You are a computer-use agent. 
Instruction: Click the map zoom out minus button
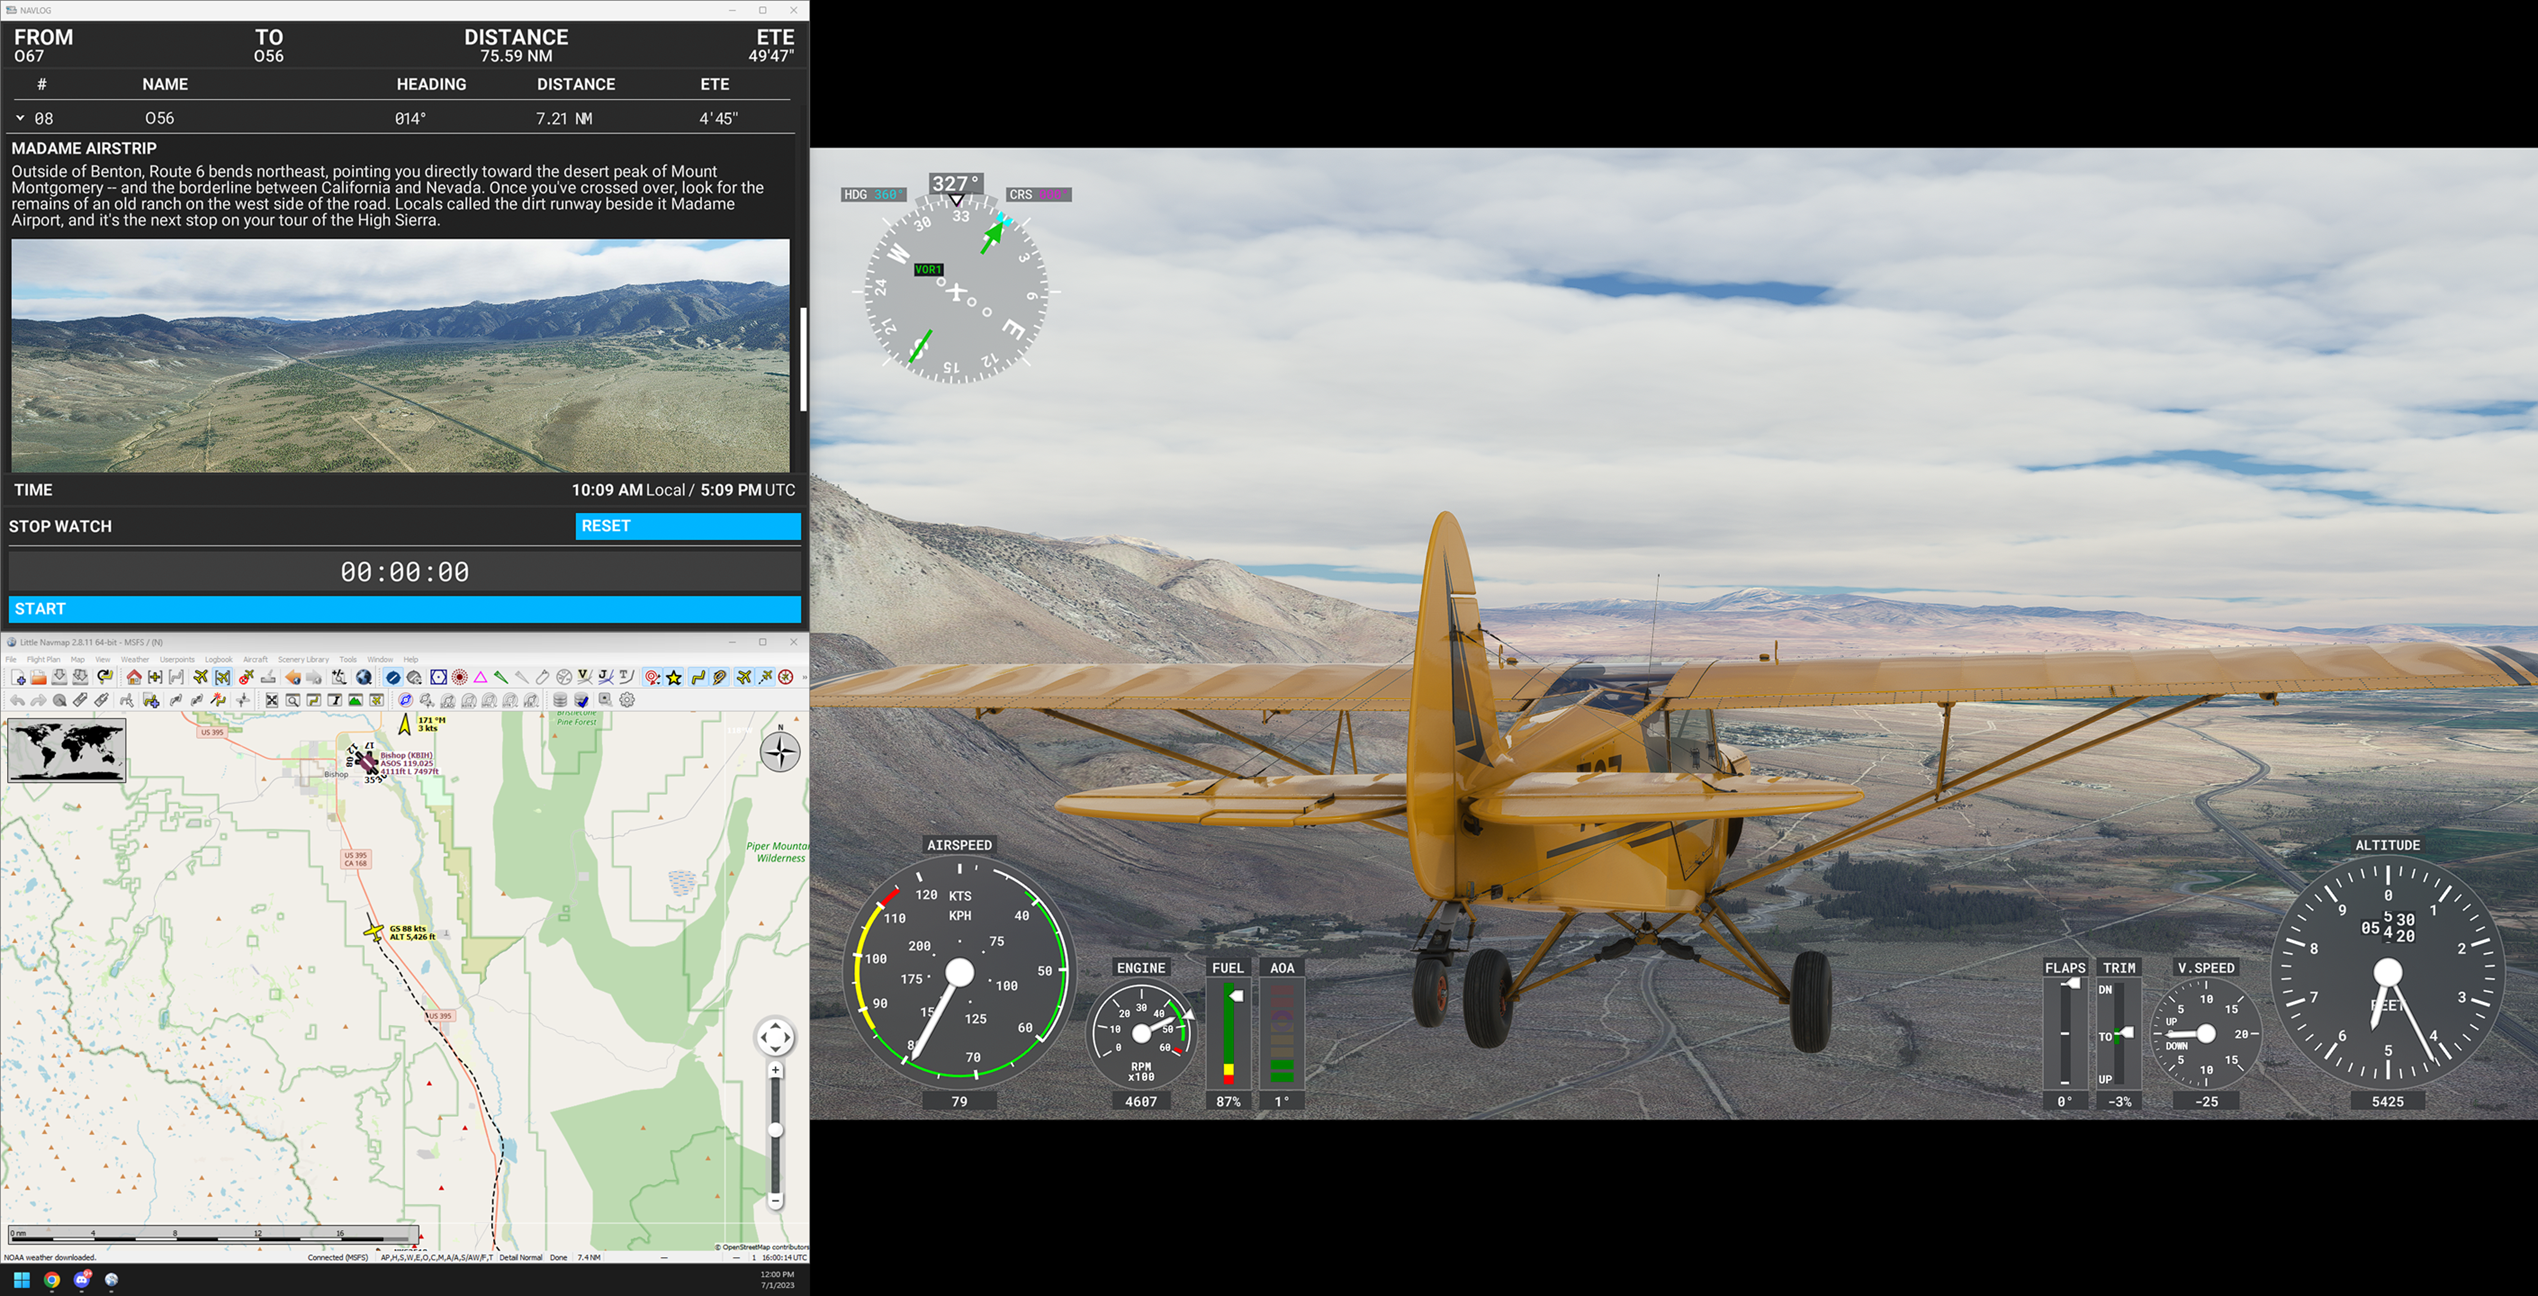click(x=775, y=1199)
